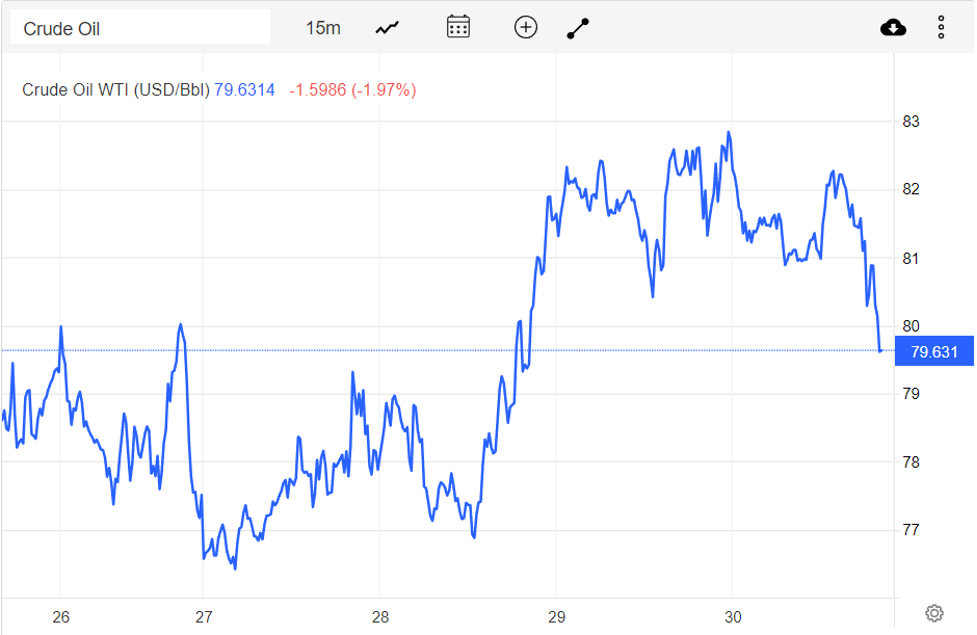Click the date label 26 on time axis
This screenshot has height=635, width=977.
pyautogui.click(x=60, y=616)
